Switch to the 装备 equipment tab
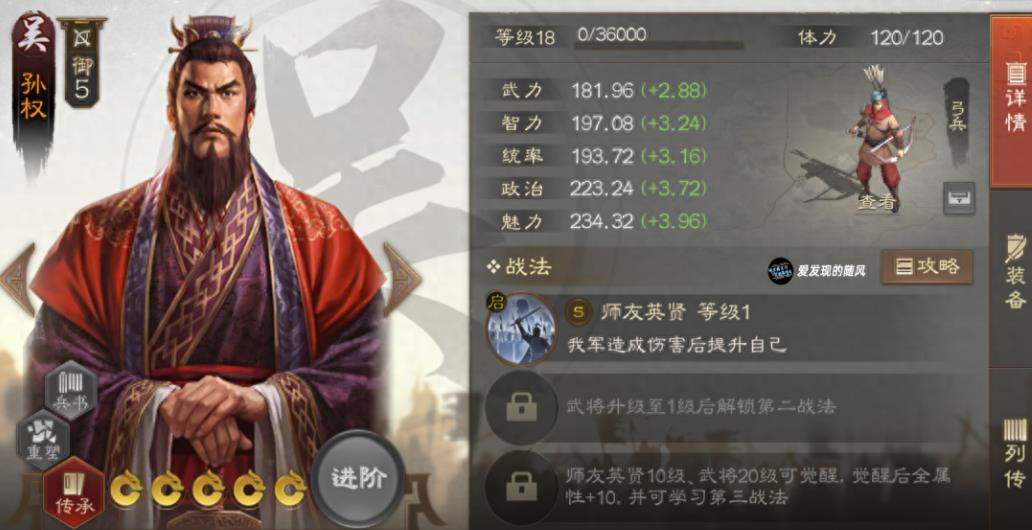 coord(1014,270)
